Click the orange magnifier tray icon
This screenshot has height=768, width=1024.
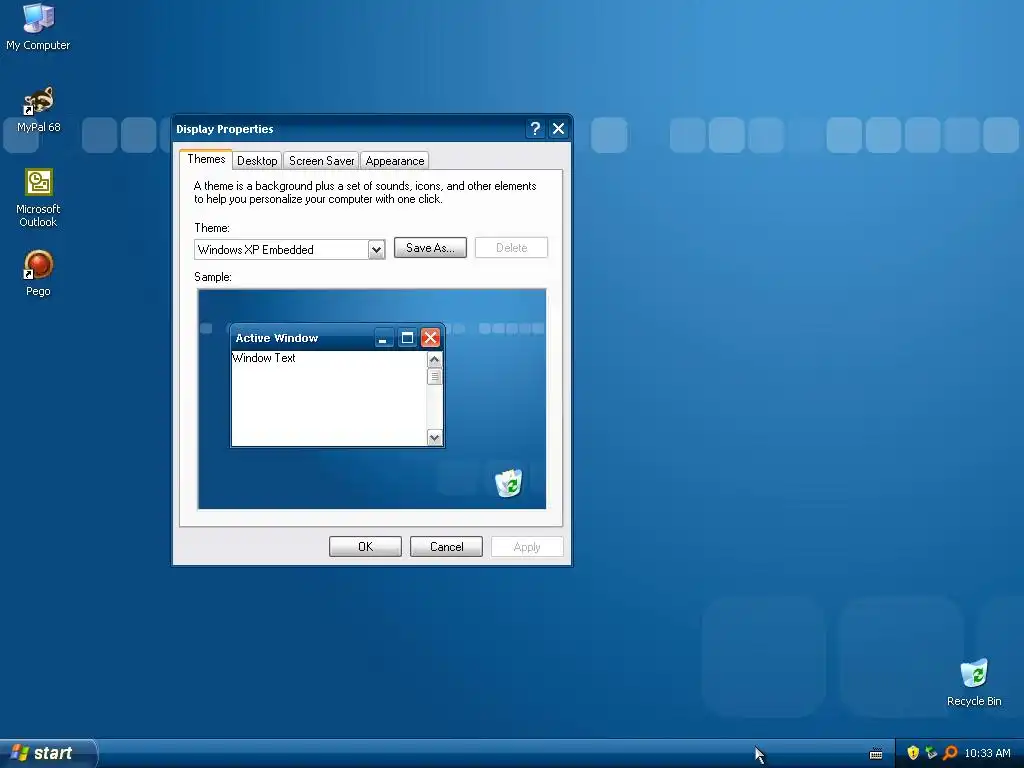point(950,753)
